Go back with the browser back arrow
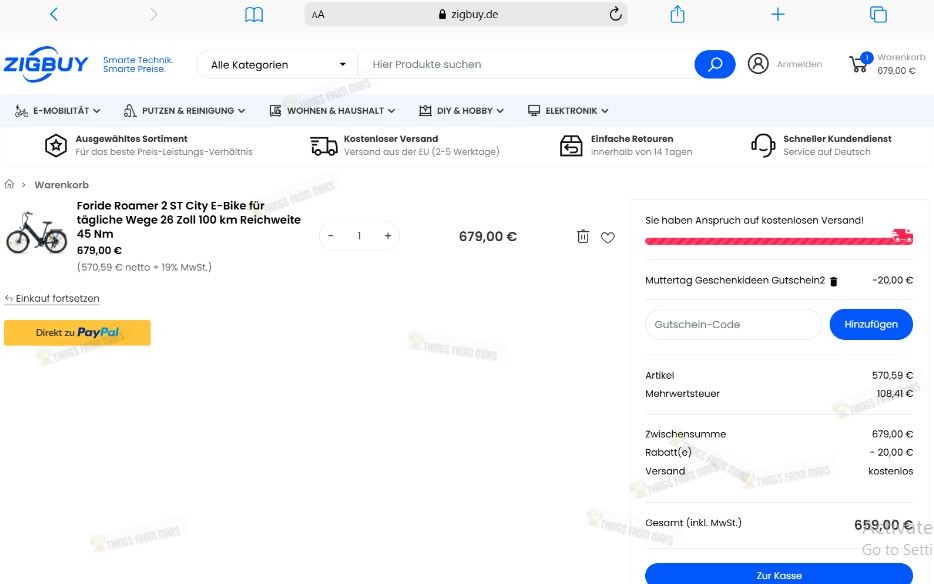 (54, 14)
